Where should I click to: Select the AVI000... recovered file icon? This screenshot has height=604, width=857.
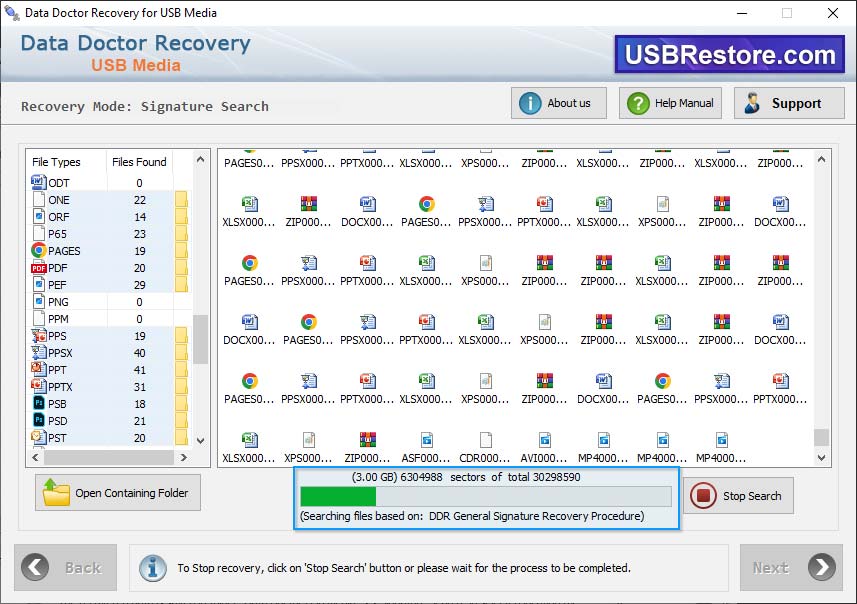[x=544, y=440]
